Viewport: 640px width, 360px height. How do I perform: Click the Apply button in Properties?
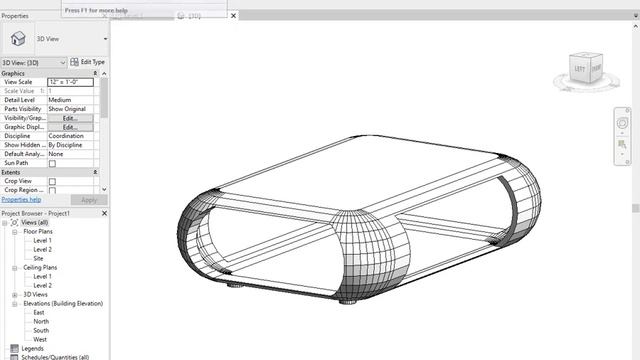pos(89,200)
